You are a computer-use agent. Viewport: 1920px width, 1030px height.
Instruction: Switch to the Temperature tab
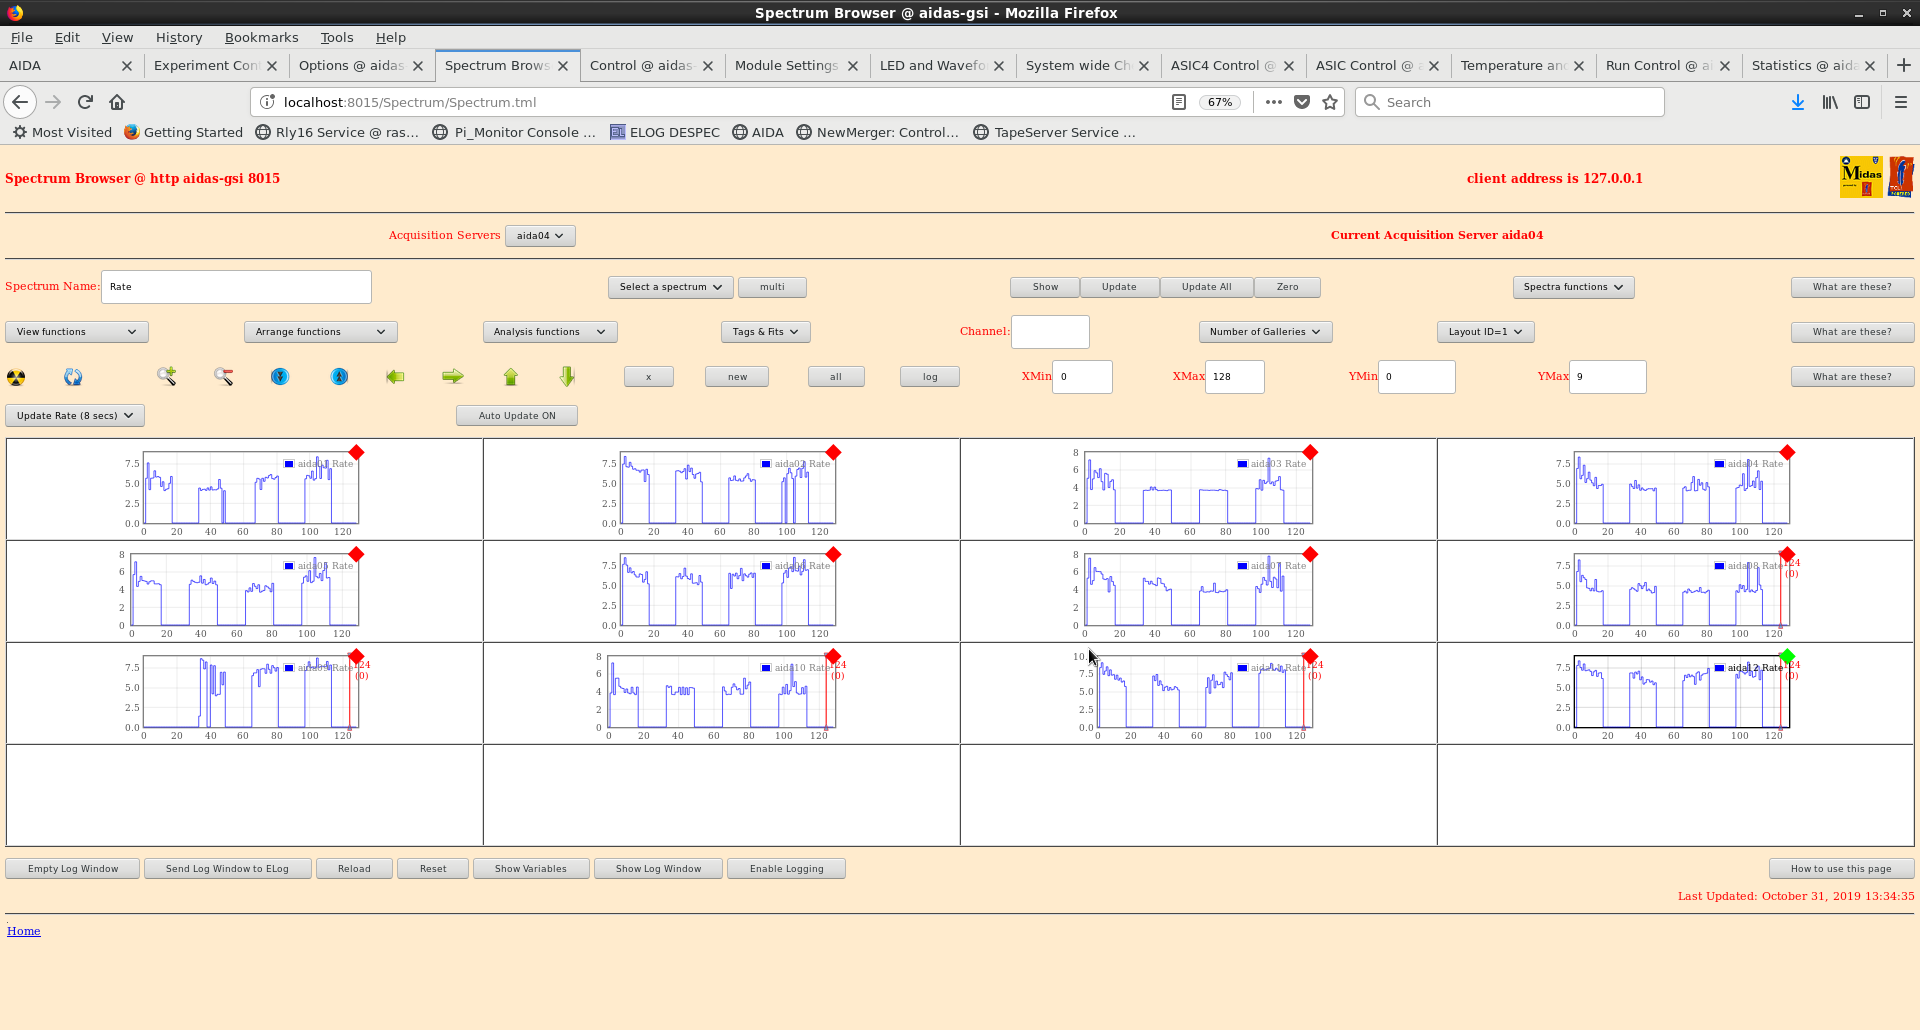pyautogui.click(x=1512, y=65)
